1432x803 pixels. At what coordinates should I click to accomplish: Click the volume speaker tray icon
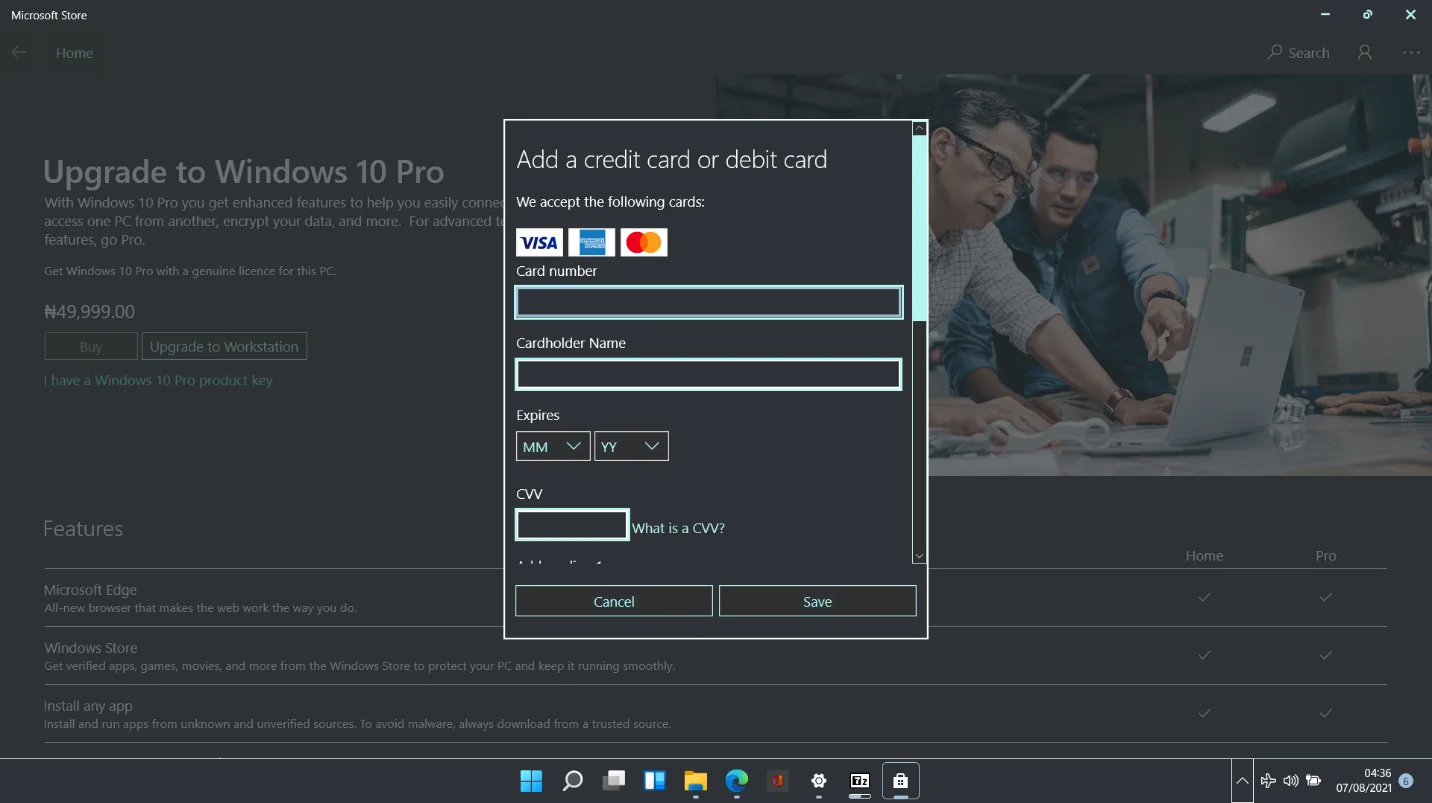tap(1291, 781)
